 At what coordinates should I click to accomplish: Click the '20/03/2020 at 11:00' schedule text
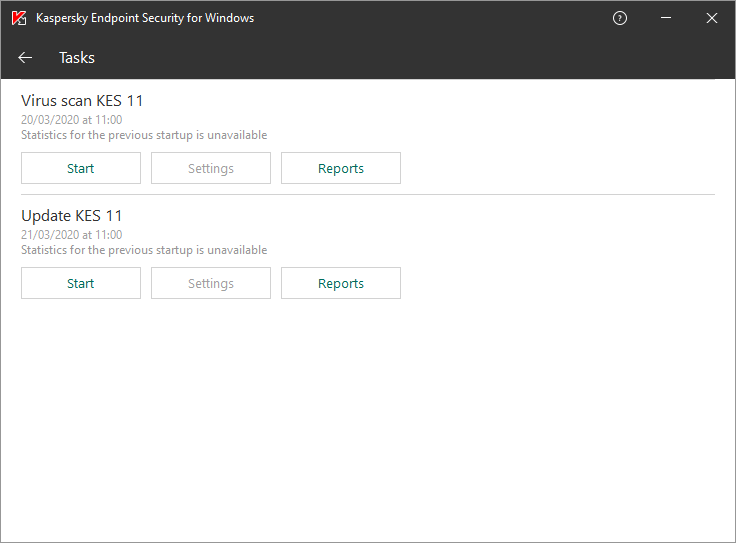[x=72, y=120]
